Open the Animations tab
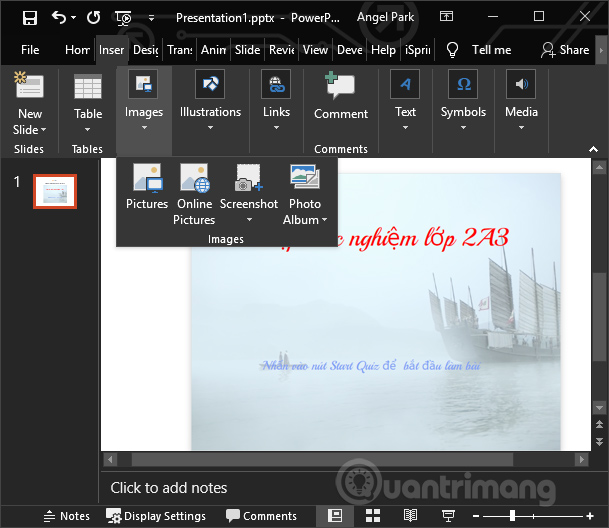Viewport: 609px width, 528px height. coord(213,50)
